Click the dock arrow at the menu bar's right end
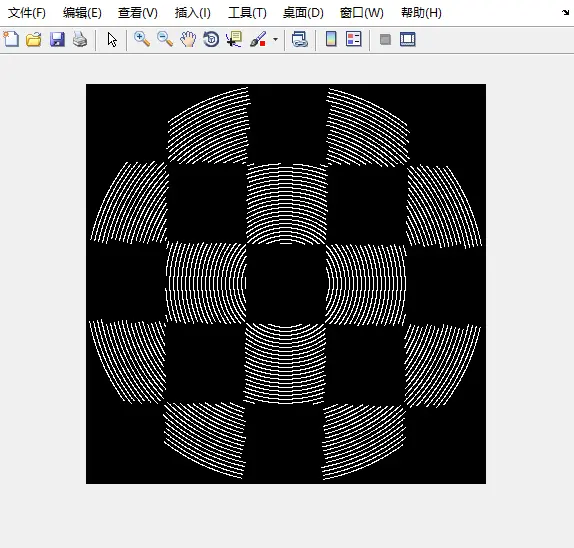This screenshot has height=548, width=574. pyautogui.click(x=565, y=13)
